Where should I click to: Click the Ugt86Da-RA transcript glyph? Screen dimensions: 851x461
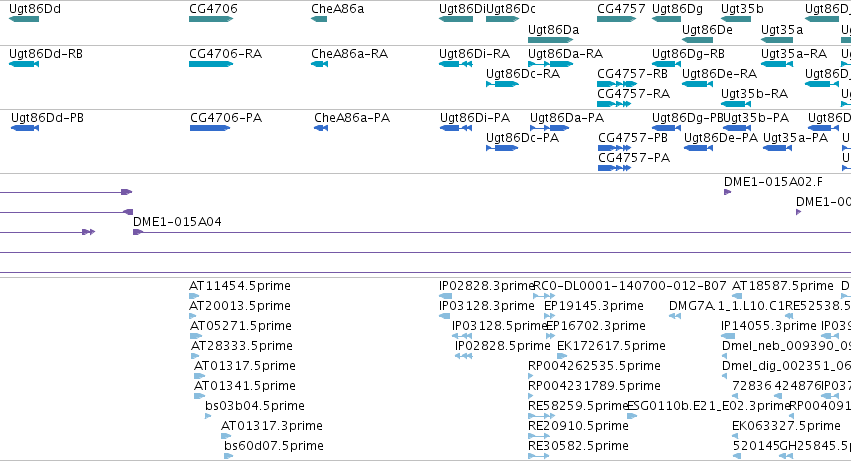point(551,64)
